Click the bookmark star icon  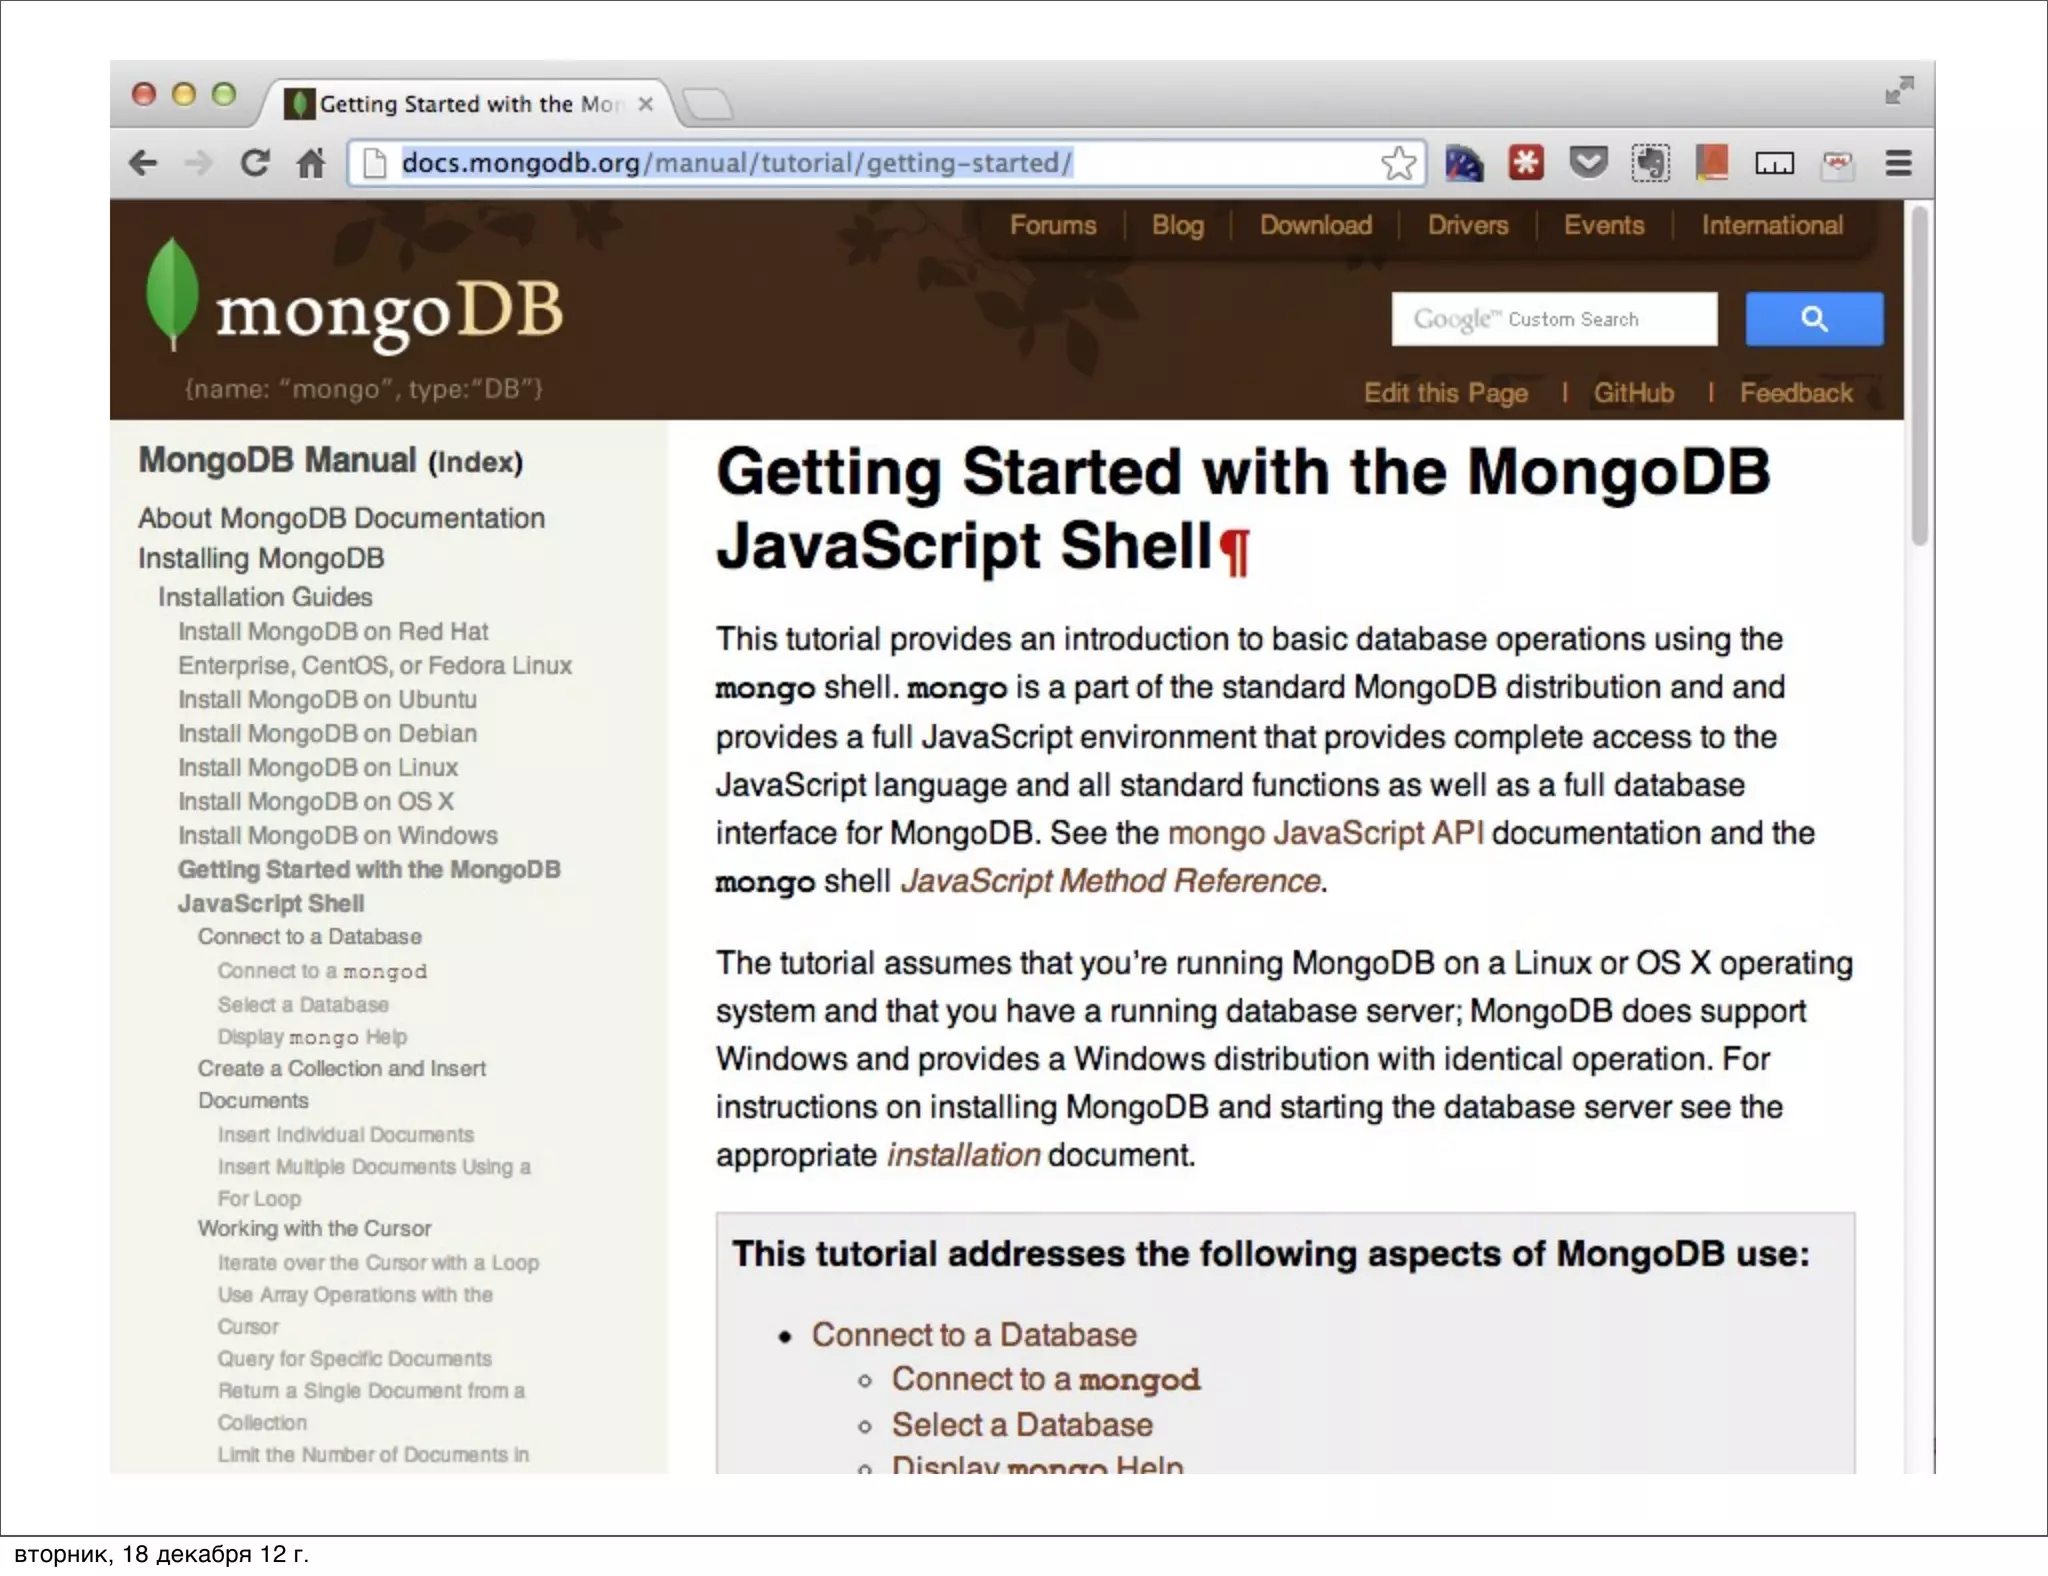(x=1398, y=163)
